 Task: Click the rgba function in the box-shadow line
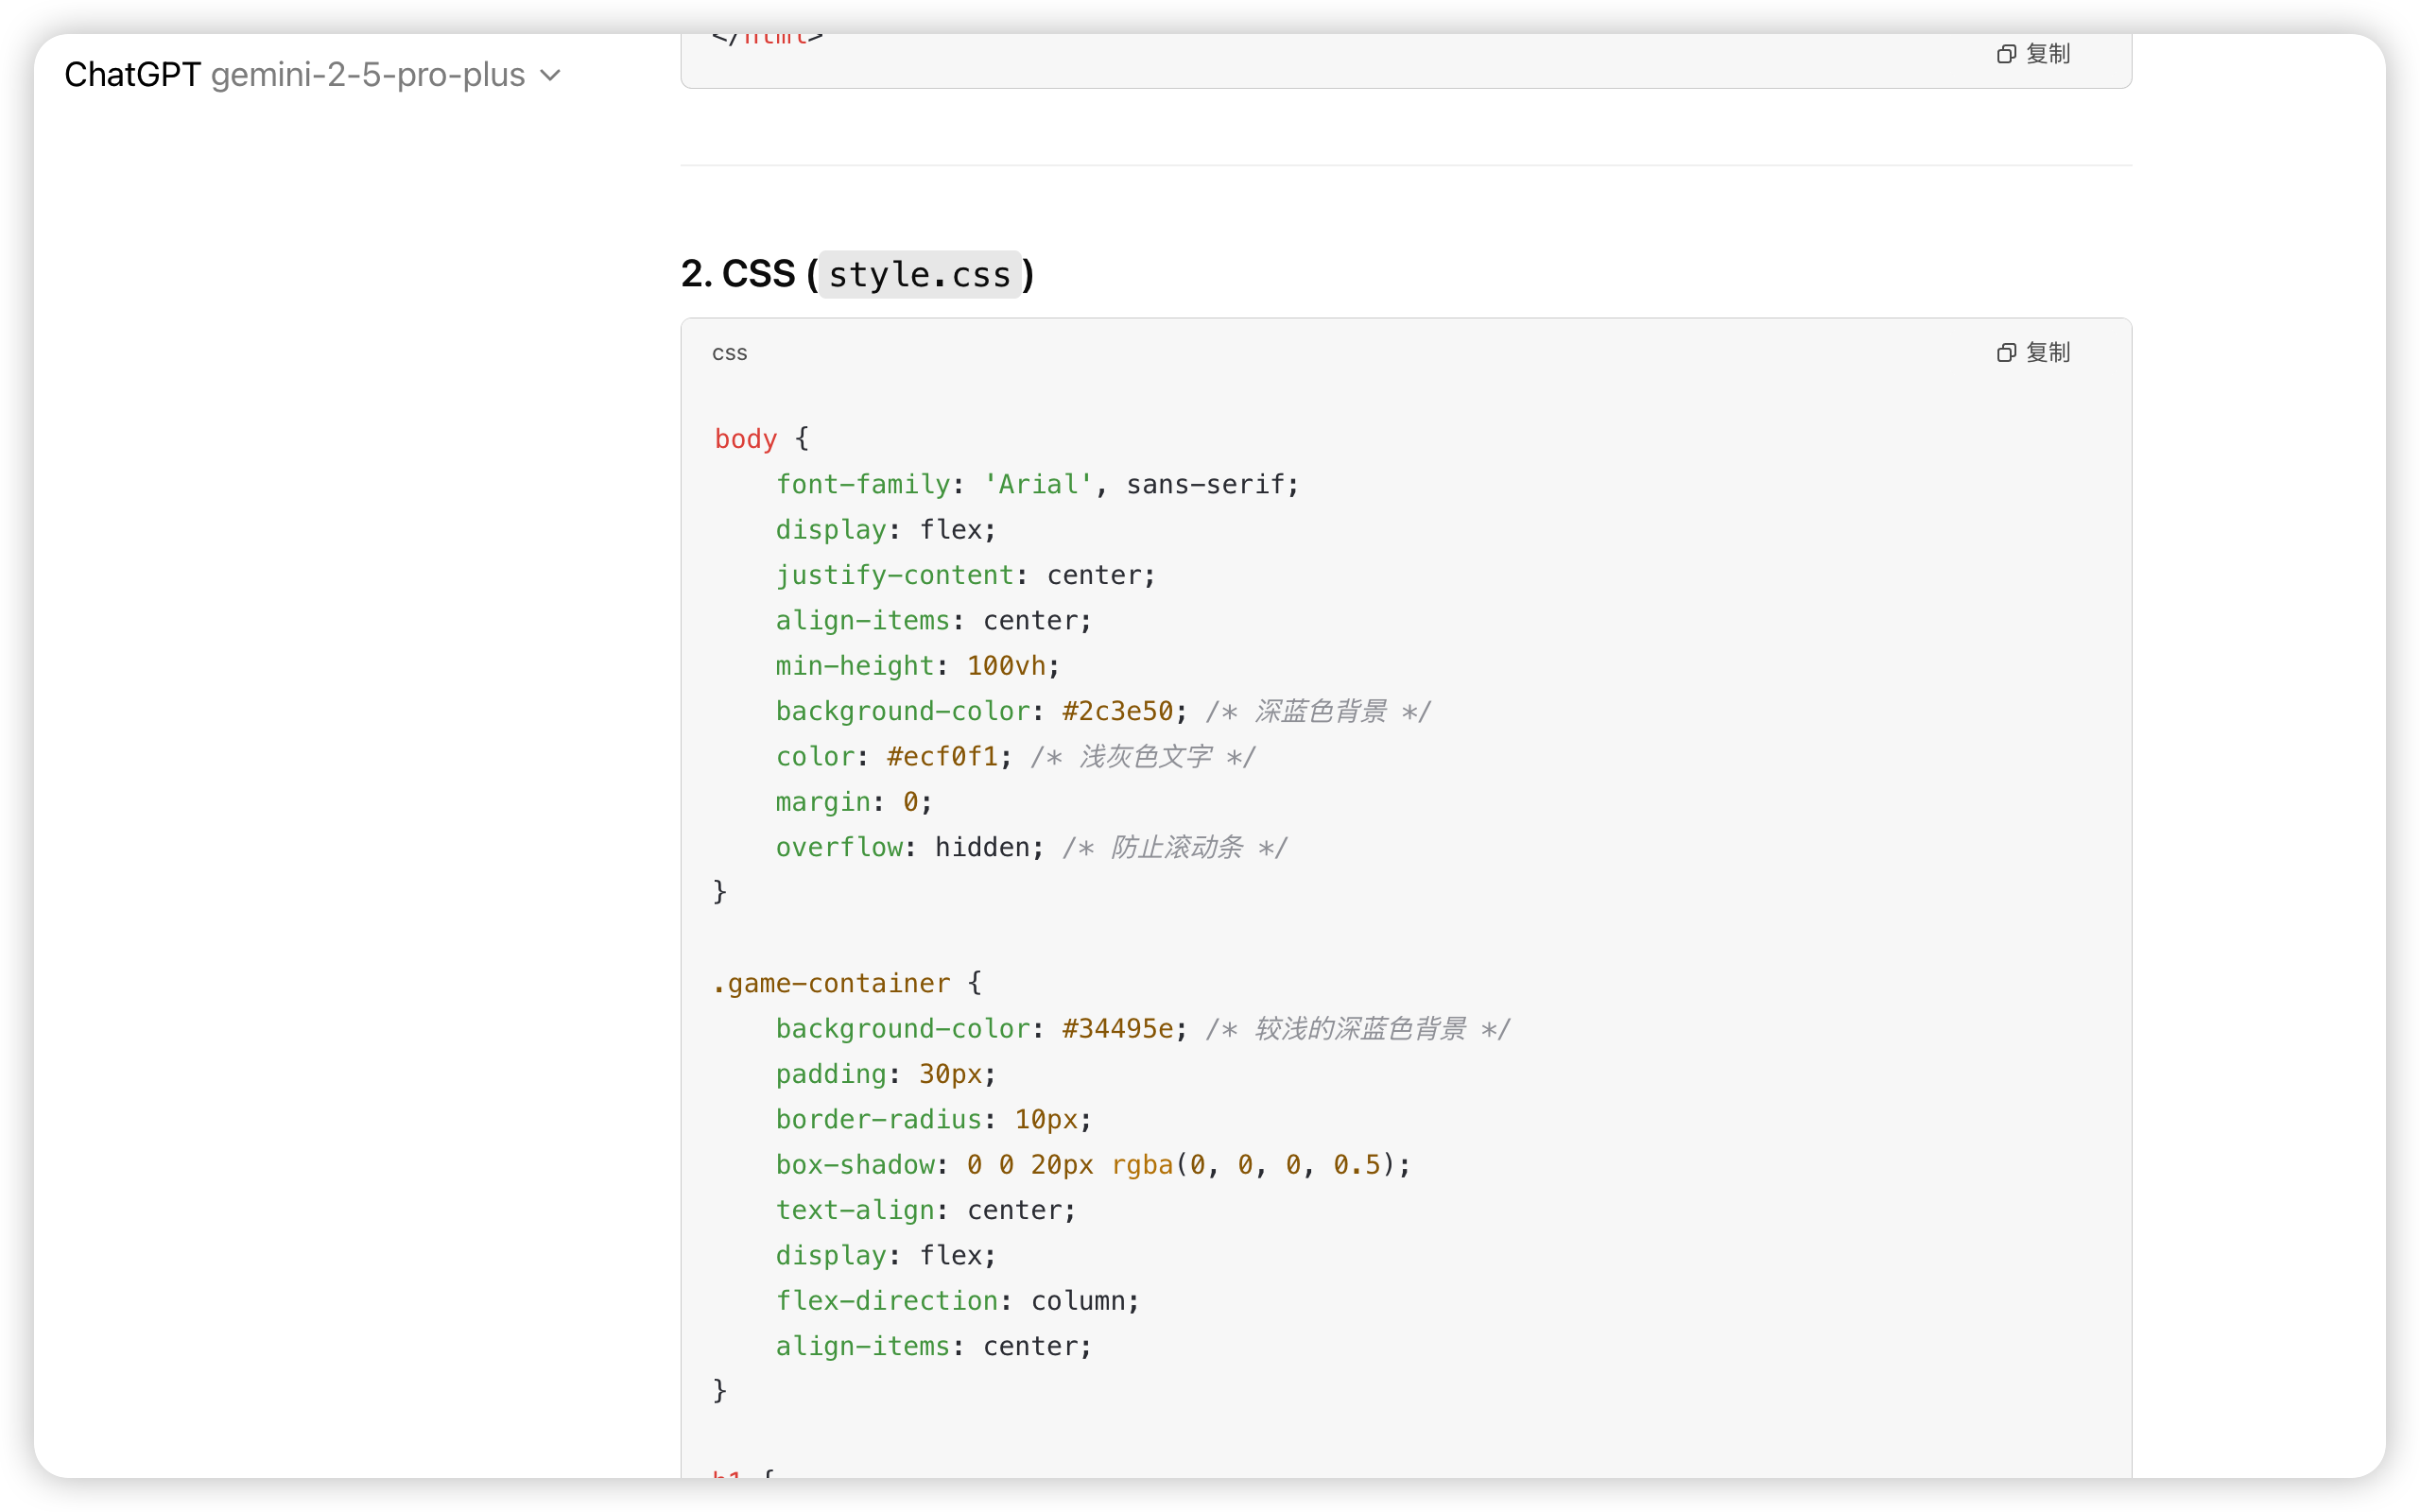(1141, 1165)
